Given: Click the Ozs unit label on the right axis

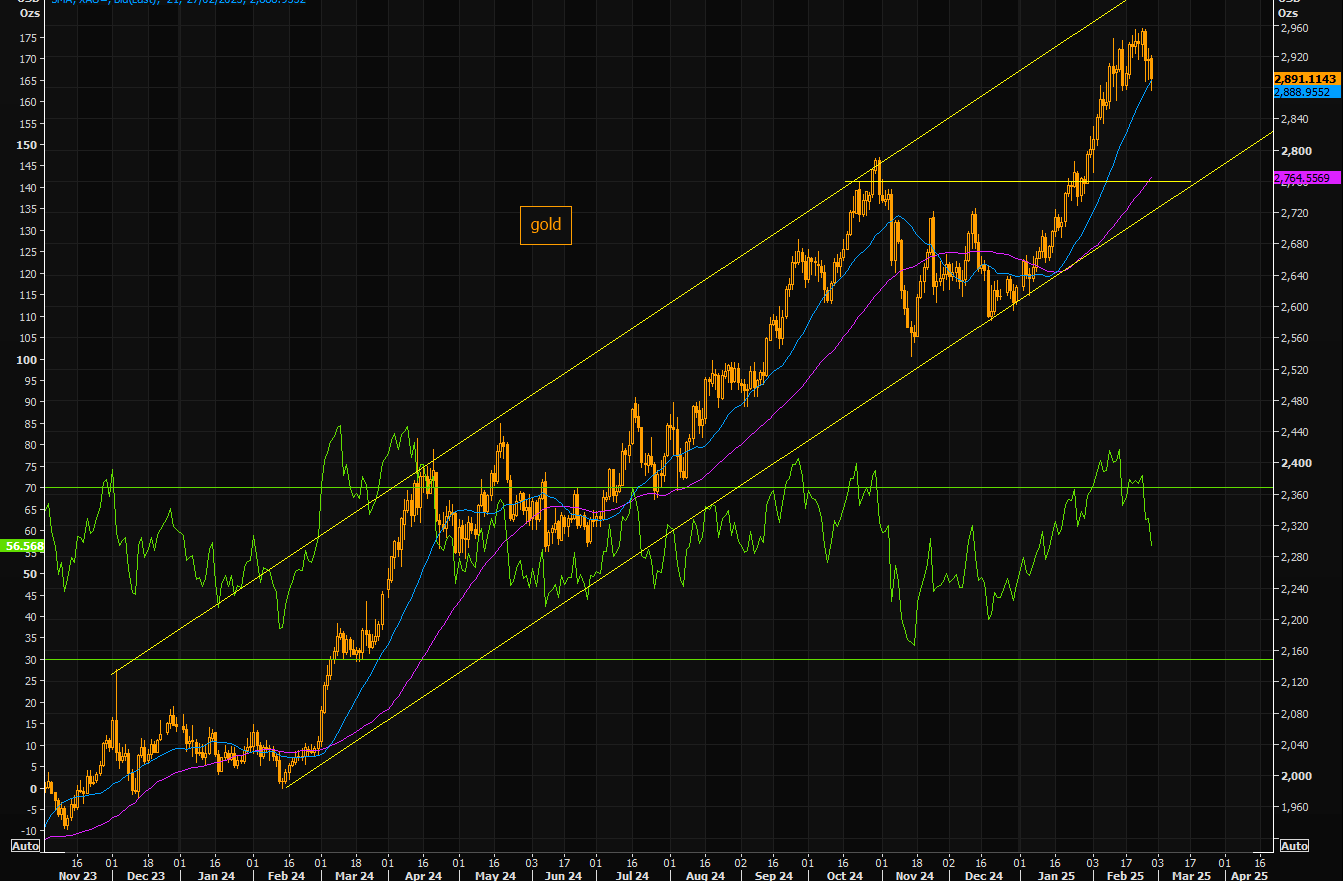Looking at the screenshot, I should click(x=1289, y=13).
